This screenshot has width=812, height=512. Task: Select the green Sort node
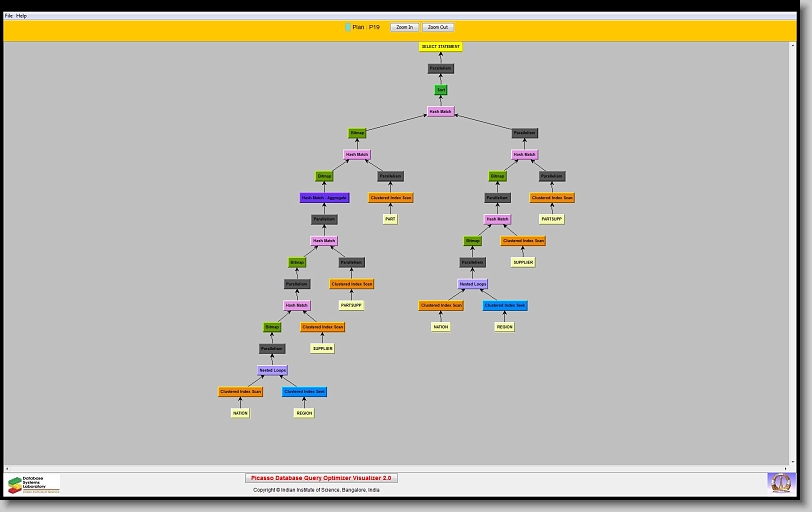click(x=441, y=90)
